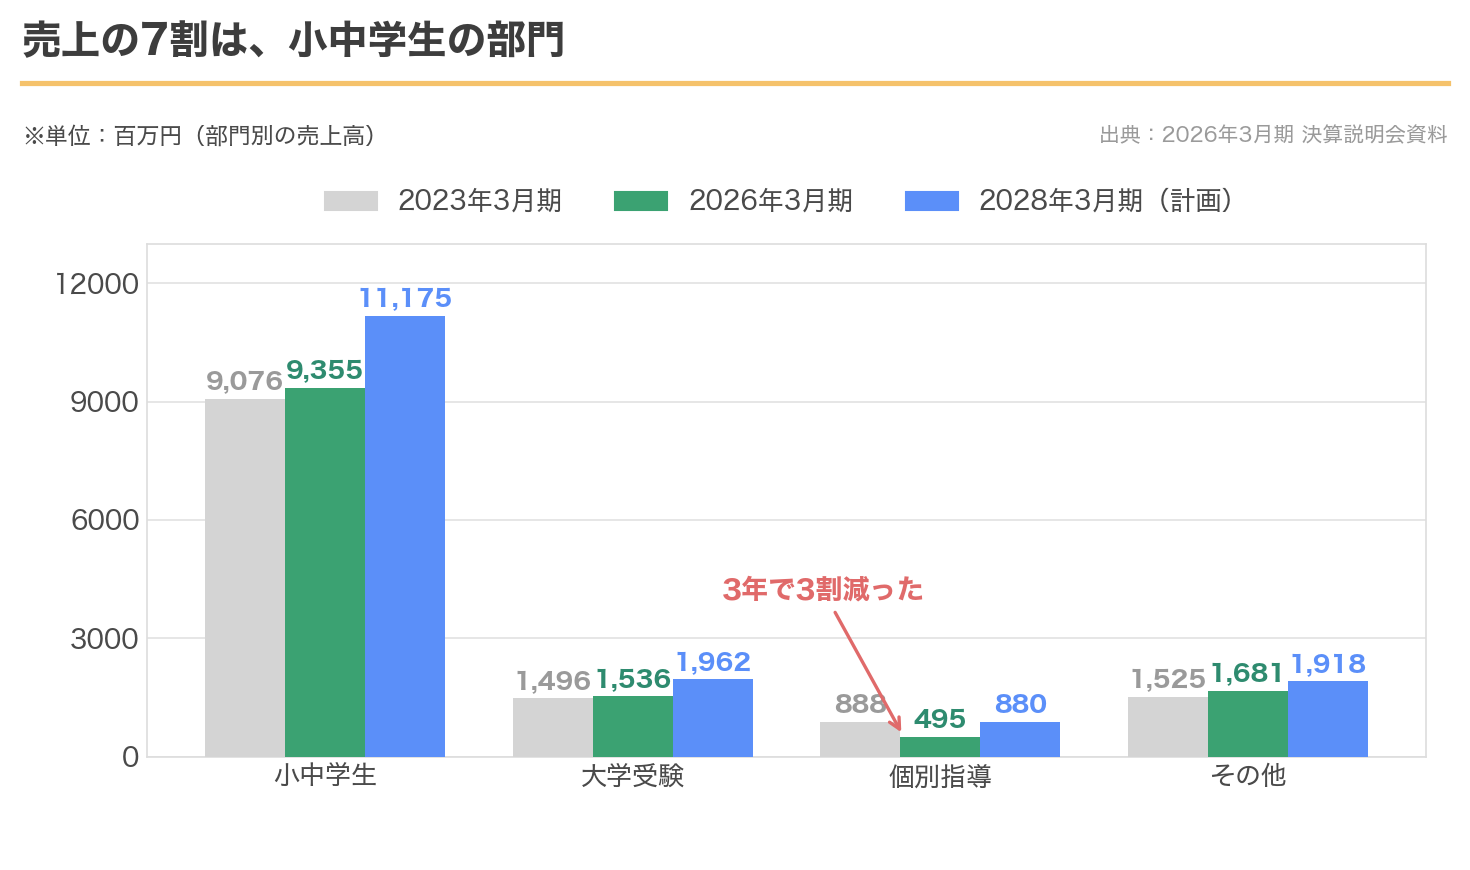Image resolution: width=1470 pixels, height=870 pixels.
Task: Click the green 2026 bar for 個別指導
Action: (x=940, y=747)
